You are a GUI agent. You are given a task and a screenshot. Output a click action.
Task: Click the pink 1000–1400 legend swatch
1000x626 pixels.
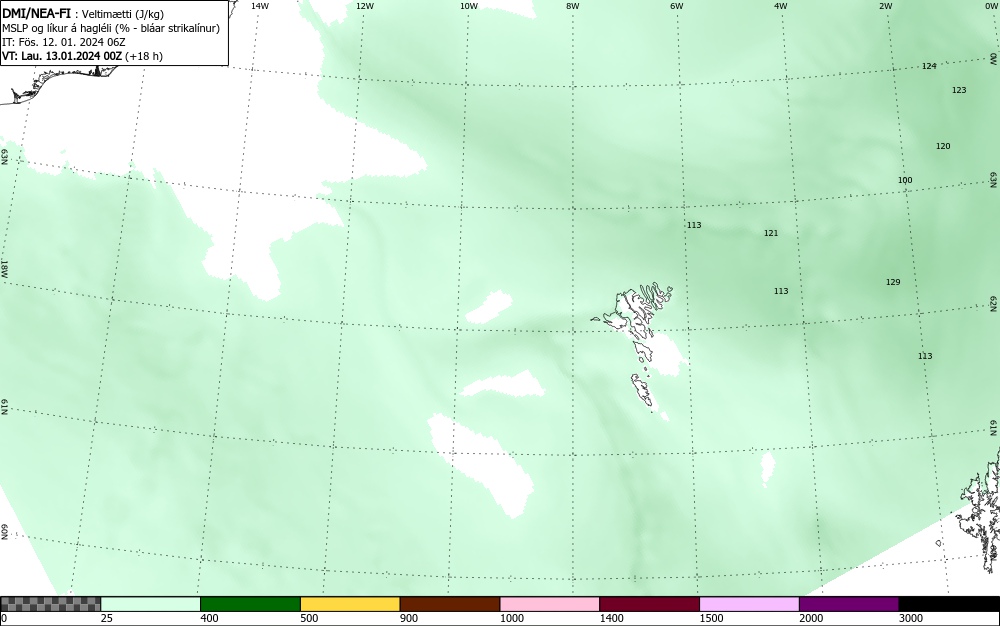pos(550,604)
